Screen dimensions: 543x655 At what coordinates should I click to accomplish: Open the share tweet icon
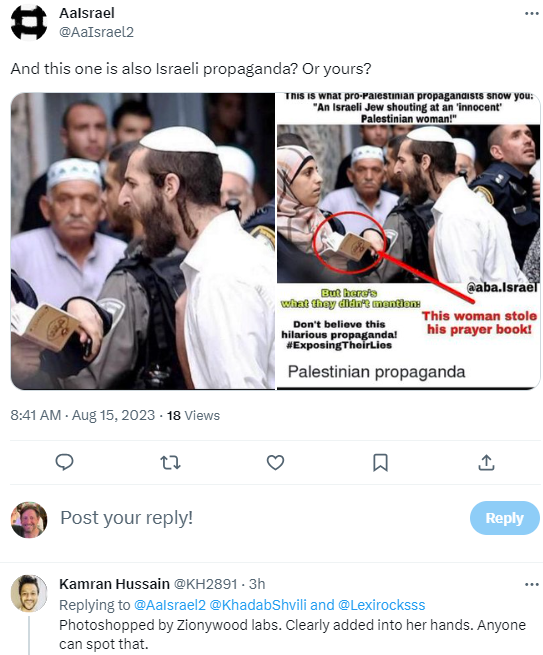point(486,462)
